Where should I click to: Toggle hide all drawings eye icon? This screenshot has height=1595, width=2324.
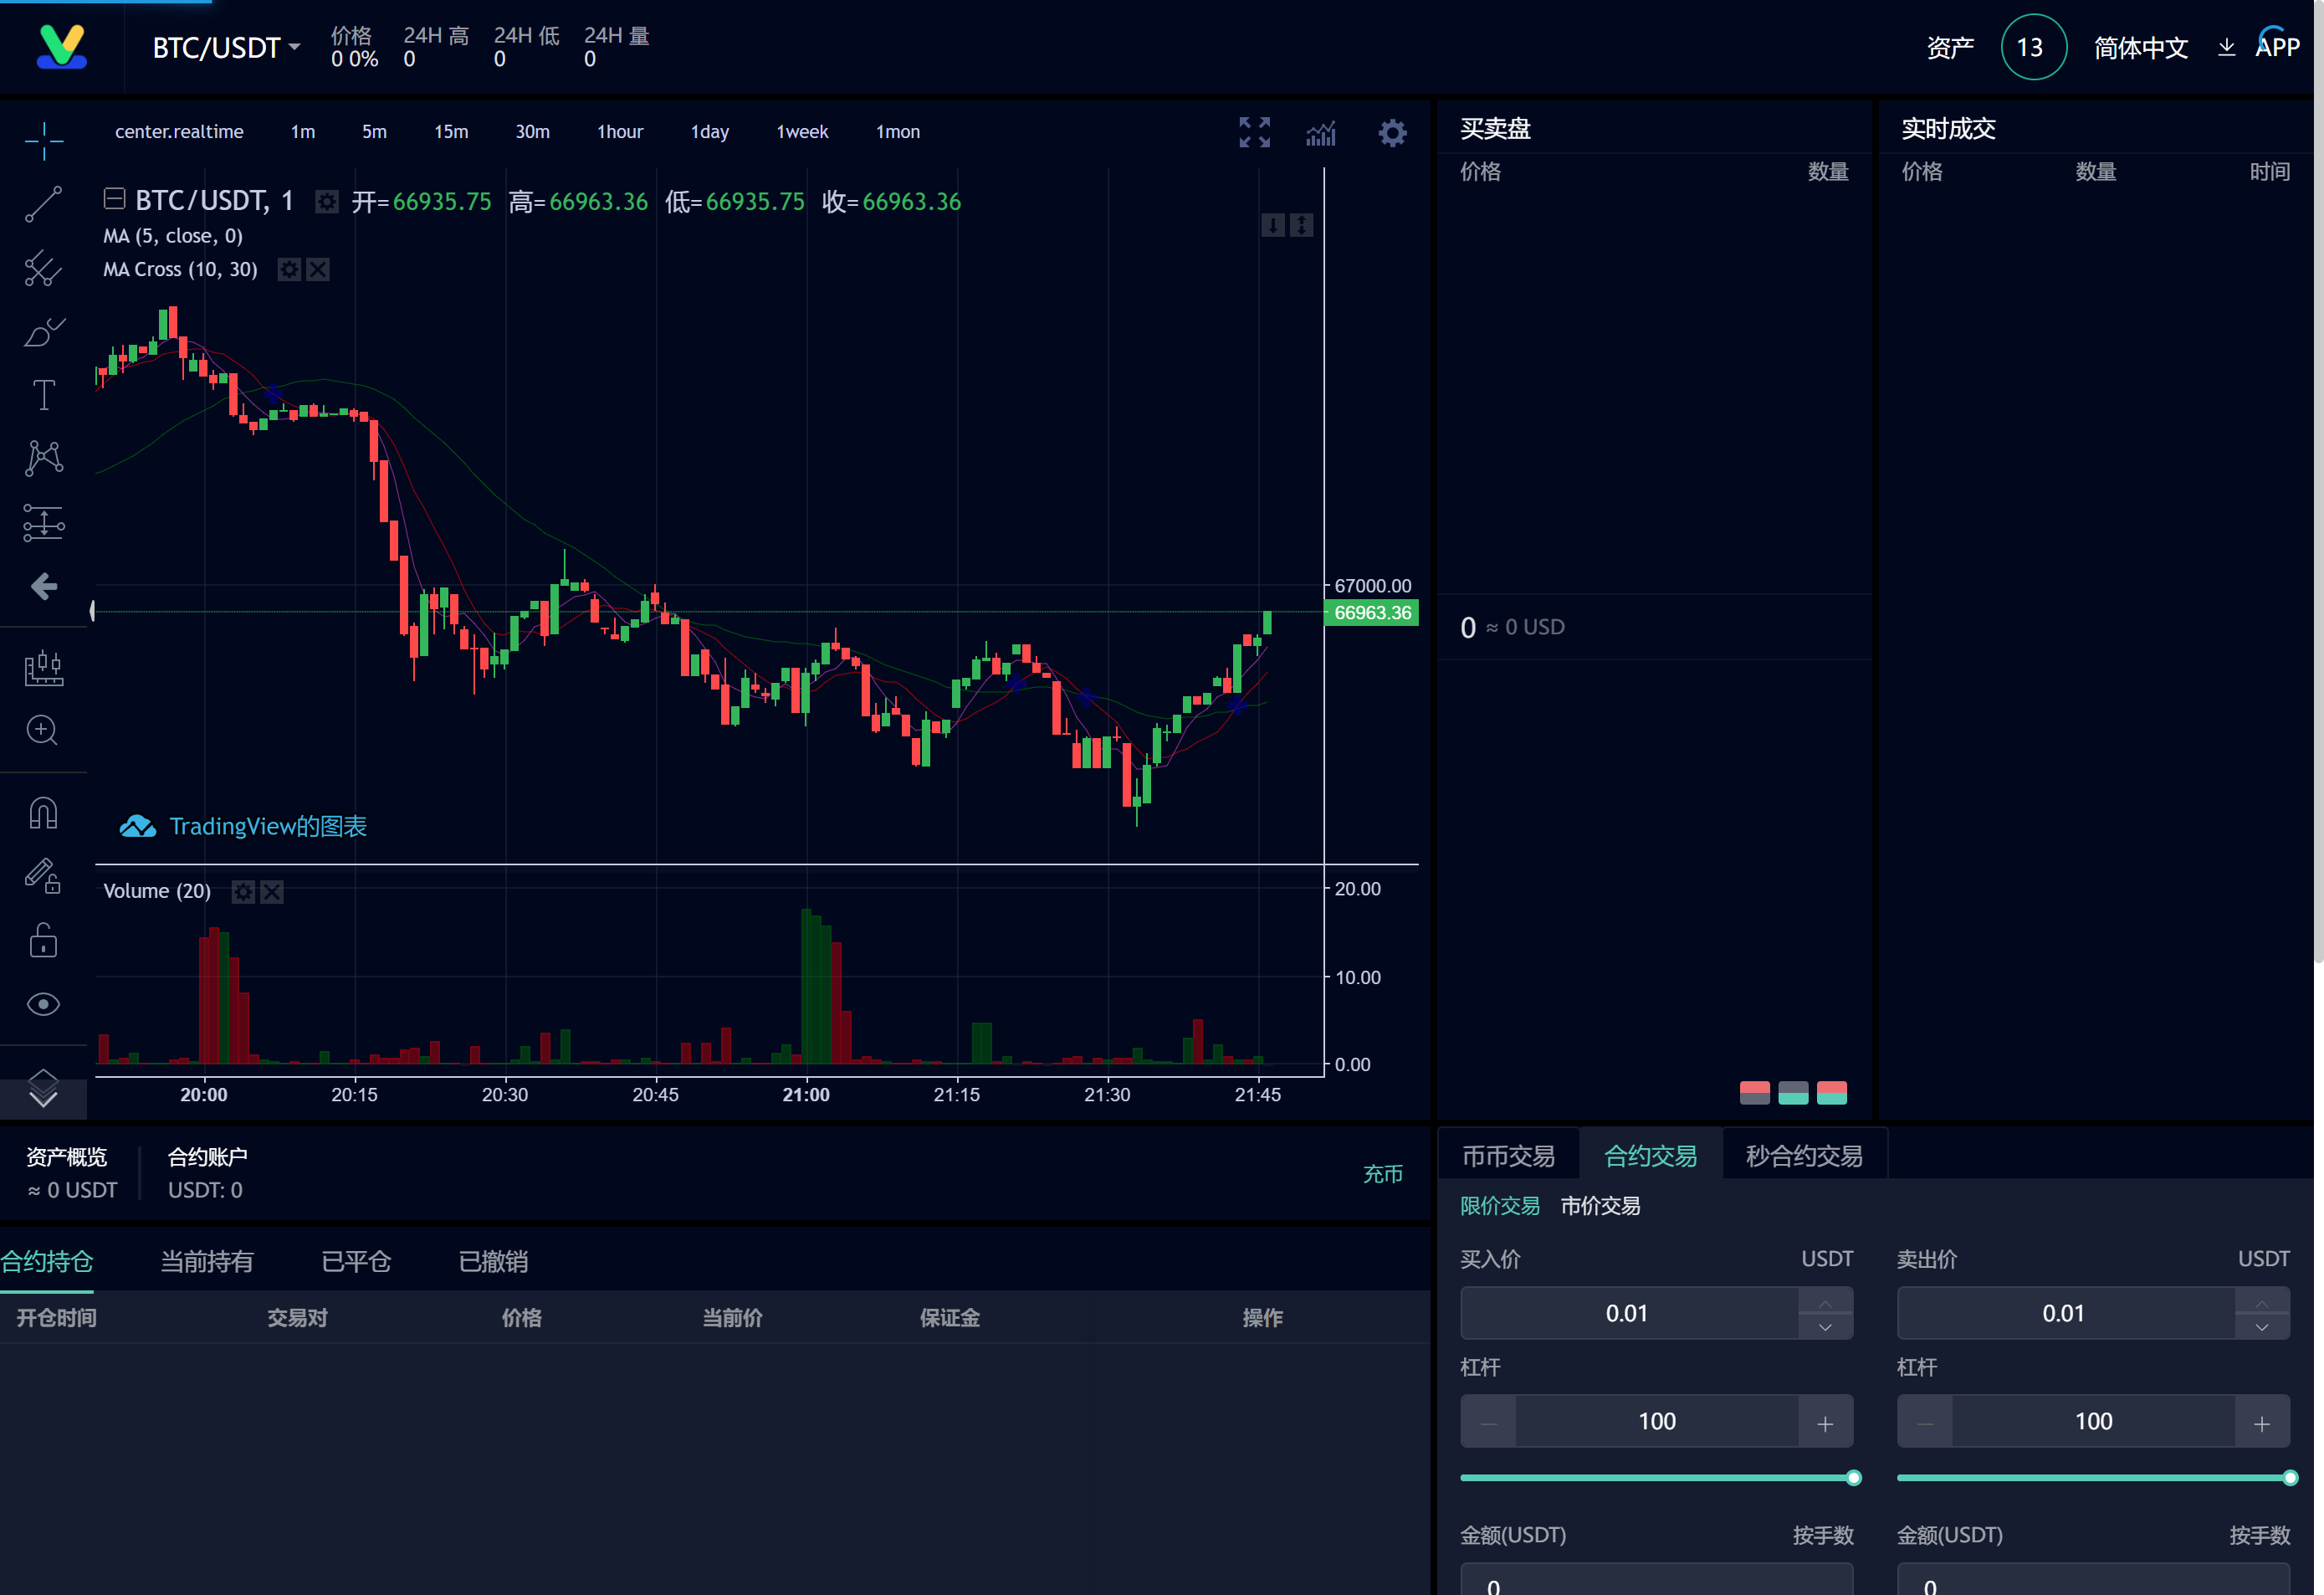(44, 1004)
